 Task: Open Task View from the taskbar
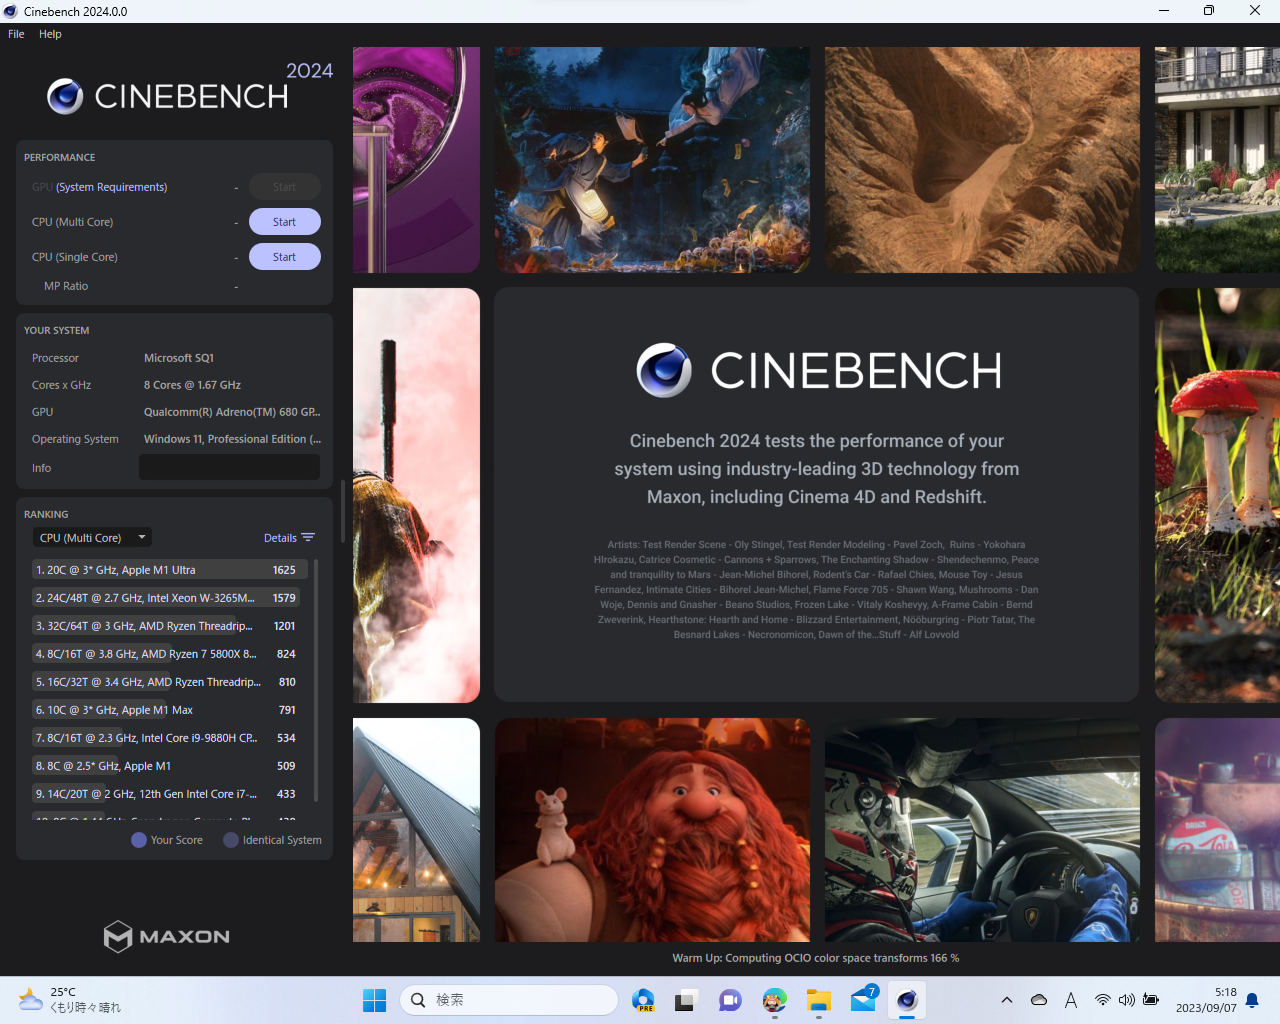[x=685, y=1000]
